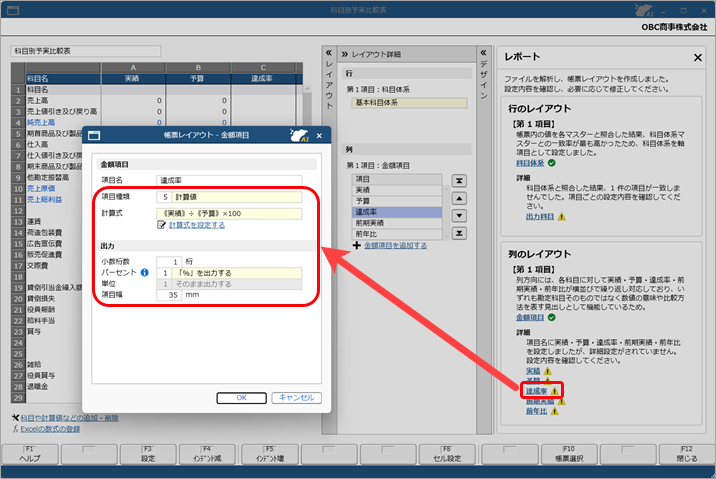Move item to top in column list
This screenshot has width=716, height=479.
pos(459,181)
